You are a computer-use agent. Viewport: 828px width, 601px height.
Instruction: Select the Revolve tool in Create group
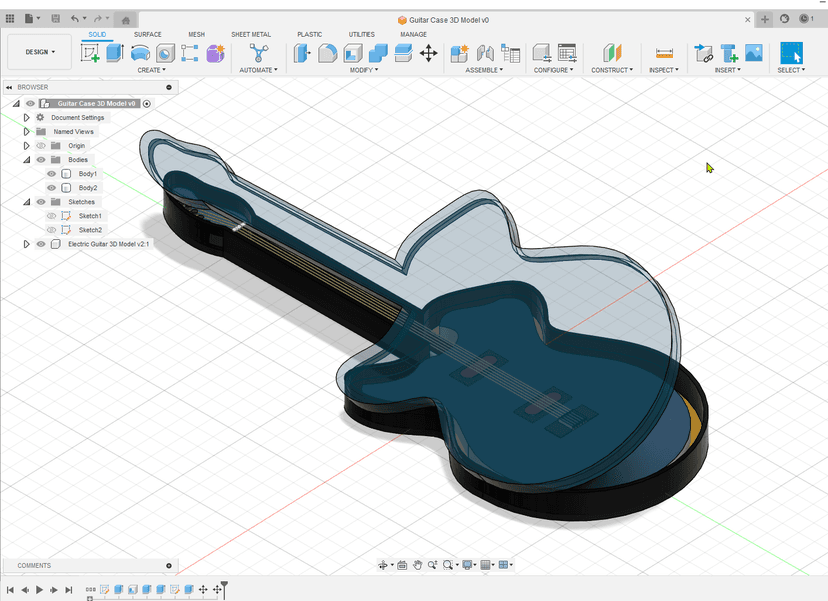point(141,53)
